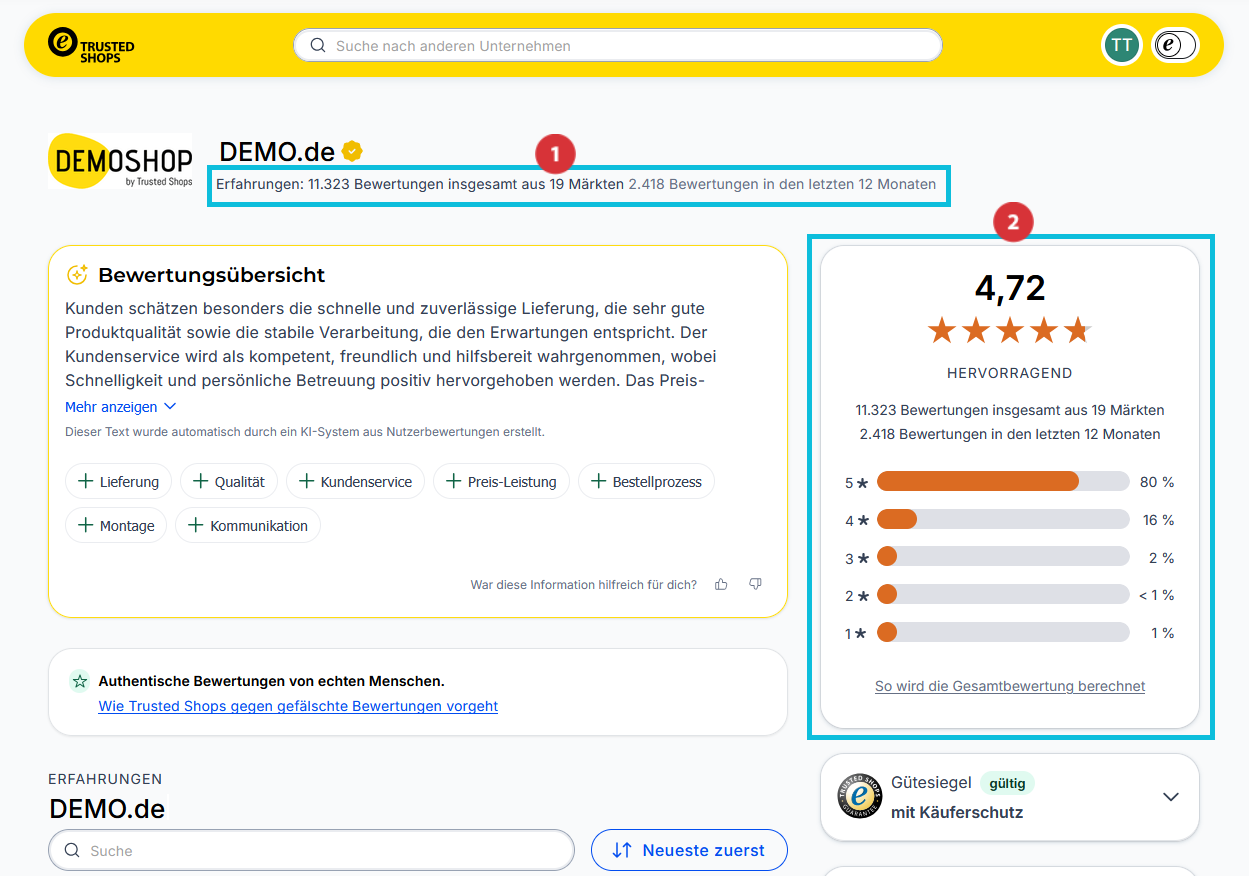Screen dimensions: 1249x876
Task: Click the Trusted Shops logo in header
Action: pos(91,45)
